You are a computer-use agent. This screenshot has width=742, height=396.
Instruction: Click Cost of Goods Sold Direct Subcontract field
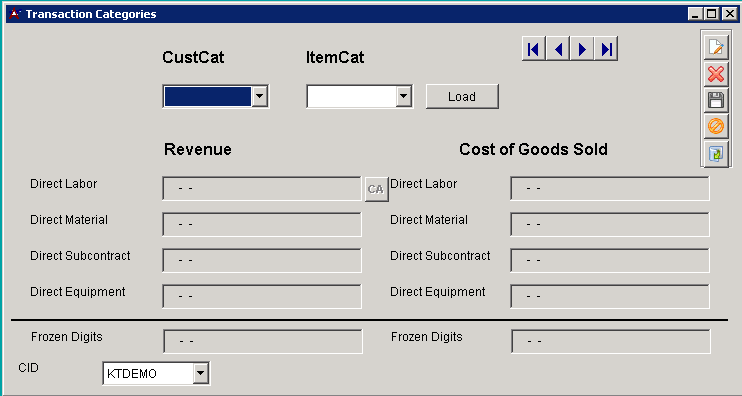610,260
